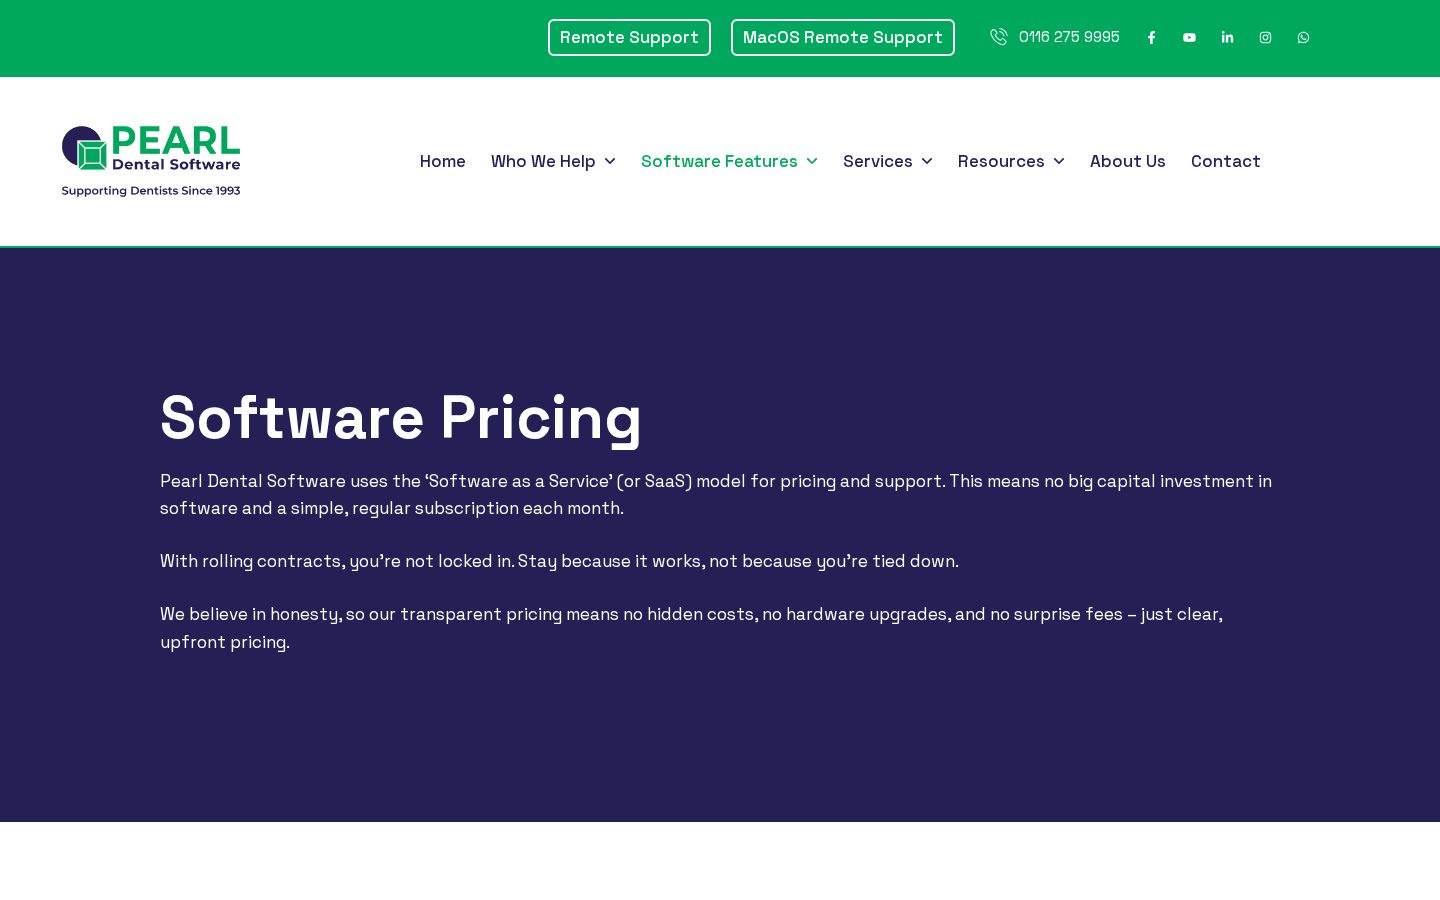1440x900 pixels.
Task: Expand the Resources chevron
Action: coord(1059,161)
